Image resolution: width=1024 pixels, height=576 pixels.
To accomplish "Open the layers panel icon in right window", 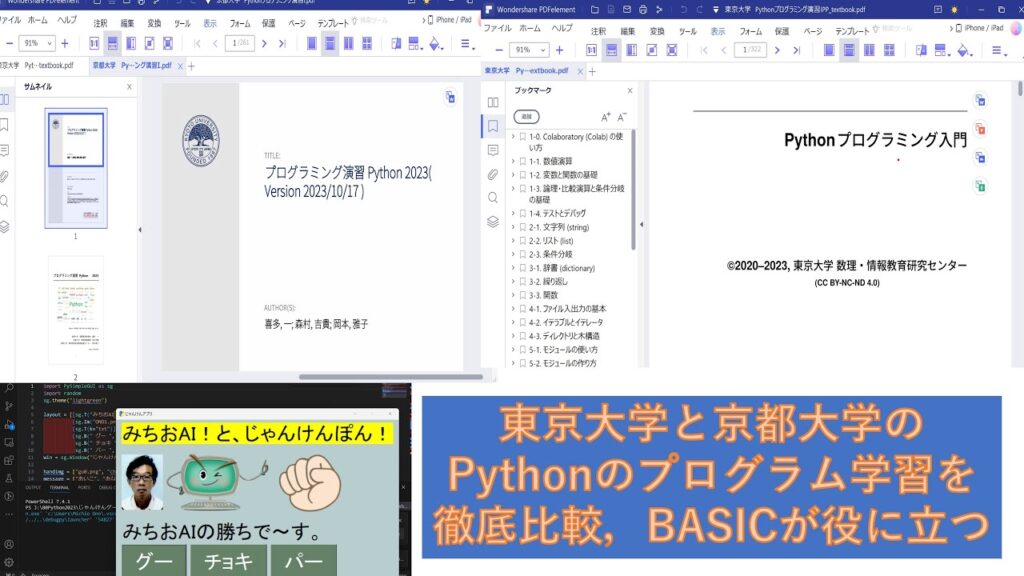I will click(492, 222).
